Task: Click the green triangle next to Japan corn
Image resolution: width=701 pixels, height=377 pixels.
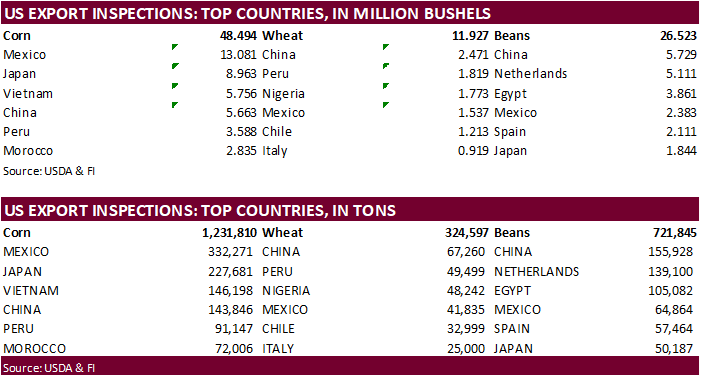Action: [x=175, y=66]
